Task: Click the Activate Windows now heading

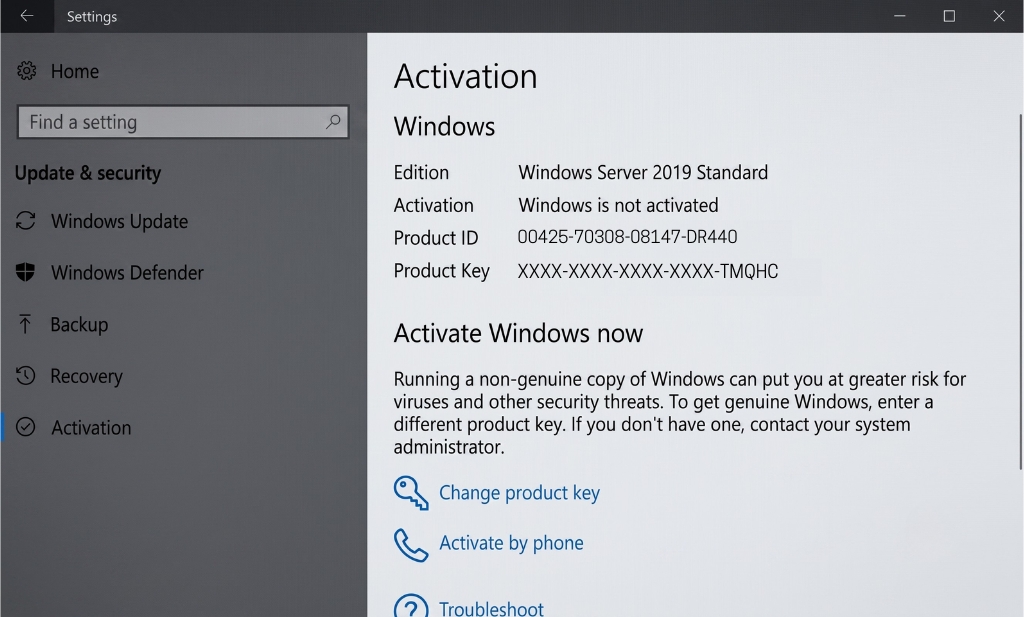Action: tap(518, 333)
